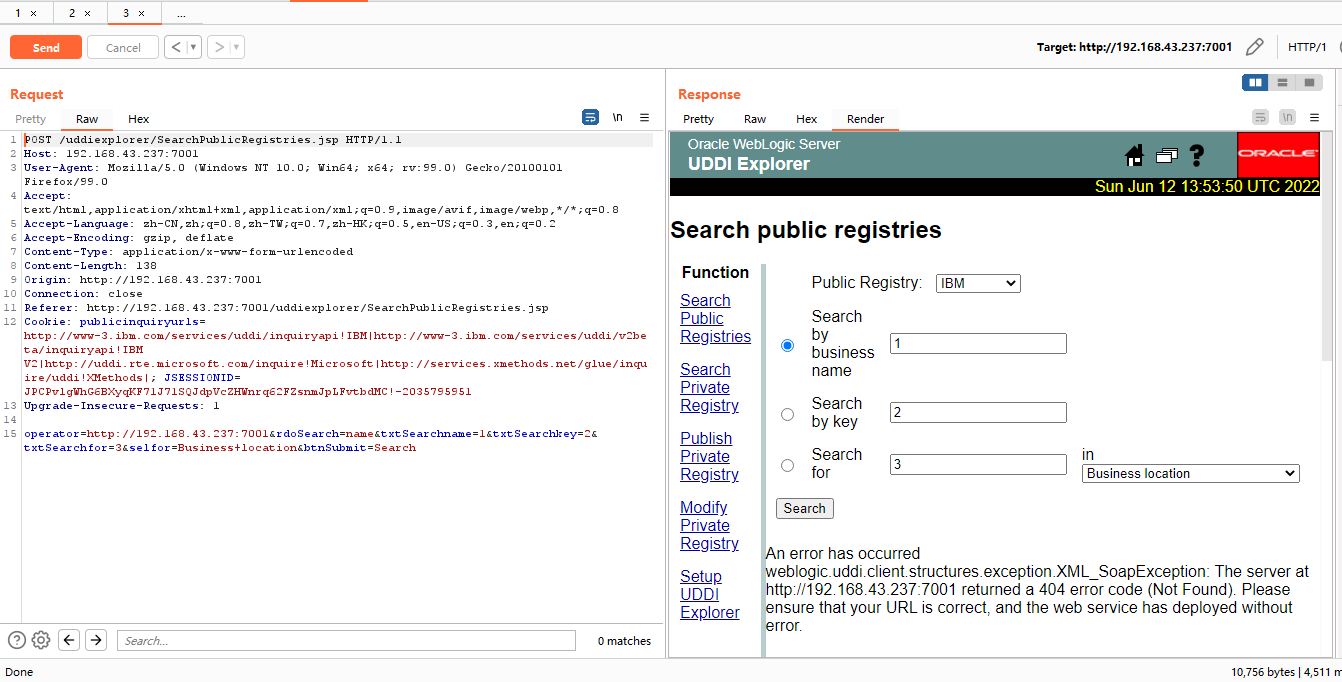Open the Business location dropdown
Image resolution: width=1342 pixels, height=682 pixels.
pyautogui.click(x=1191, y=473)
